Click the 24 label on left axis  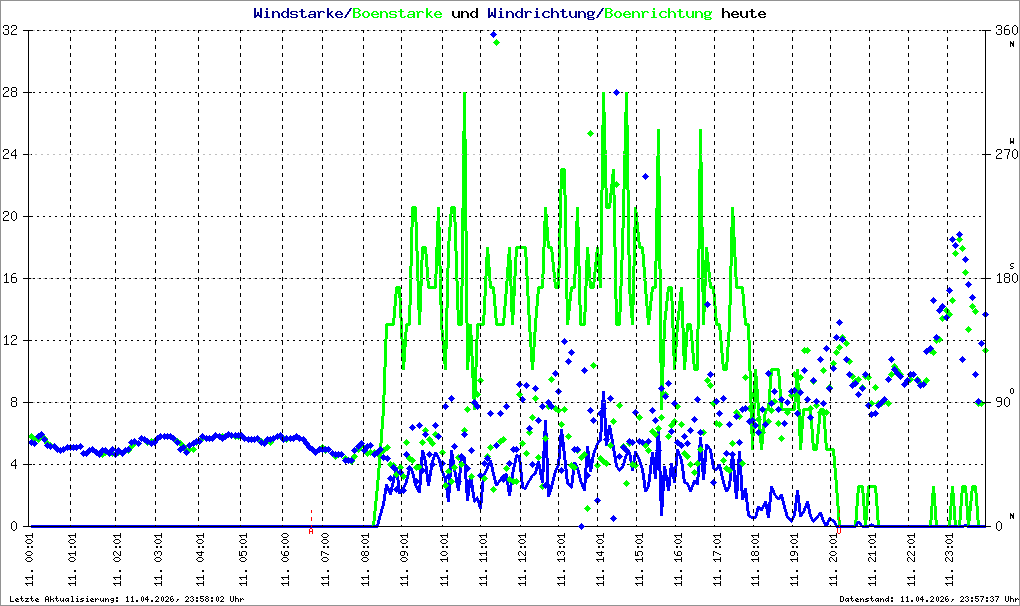click(x=10, y=154)
